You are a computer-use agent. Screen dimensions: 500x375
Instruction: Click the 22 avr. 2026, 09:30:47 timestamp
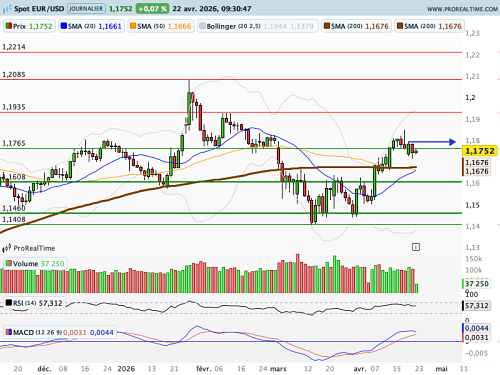click(212, 9)
